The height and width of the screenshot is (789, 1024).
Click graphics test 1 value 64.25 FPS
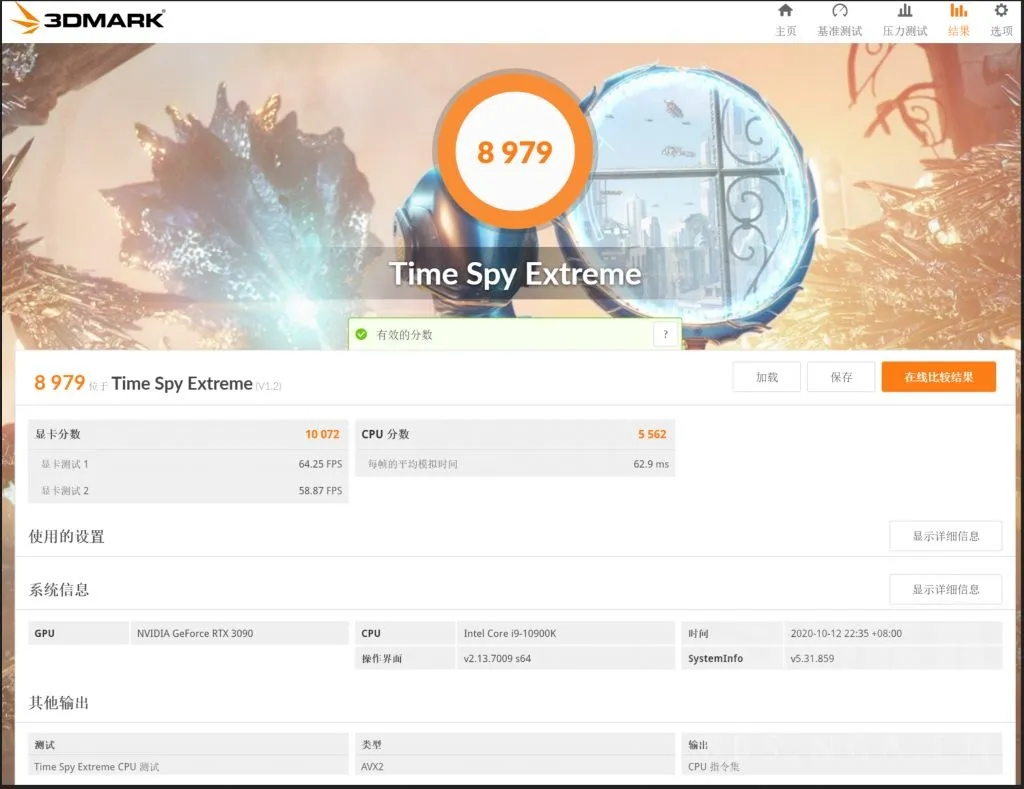(x=320, y=464)
